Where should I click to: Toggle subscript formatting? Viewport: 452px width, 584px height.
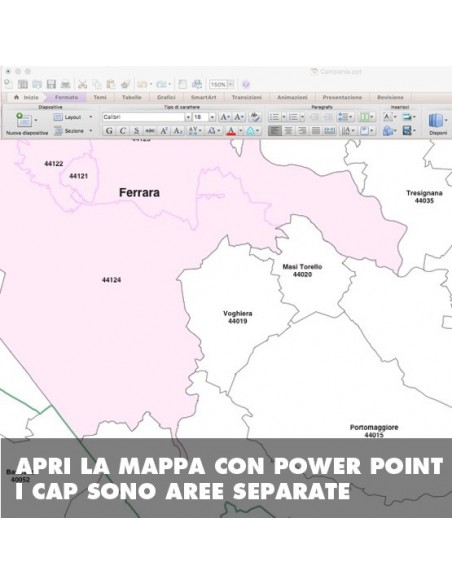(178, 130)
